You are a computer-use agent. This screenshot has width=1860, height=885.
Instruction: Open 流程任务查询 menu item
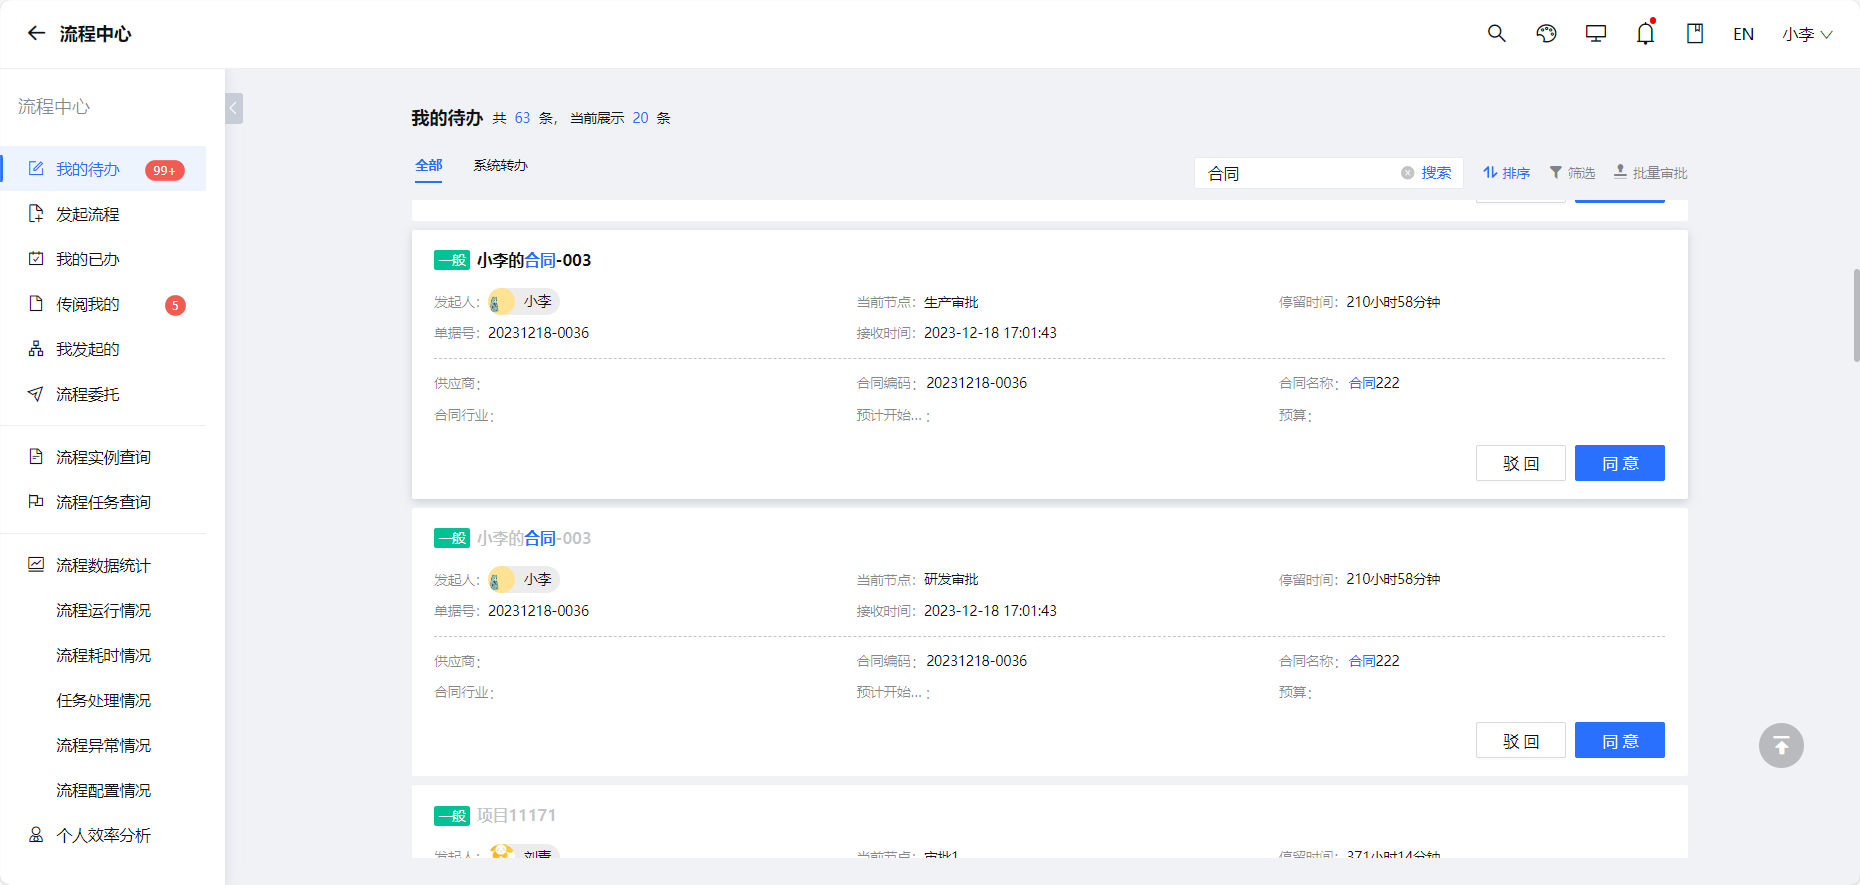103,502
